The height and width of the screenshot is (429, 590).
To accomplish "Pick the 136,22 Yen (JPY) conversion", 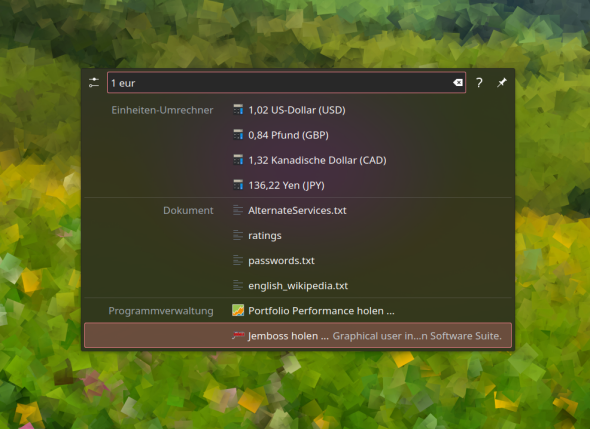I will pyautogui.click(x=298, y=185).
